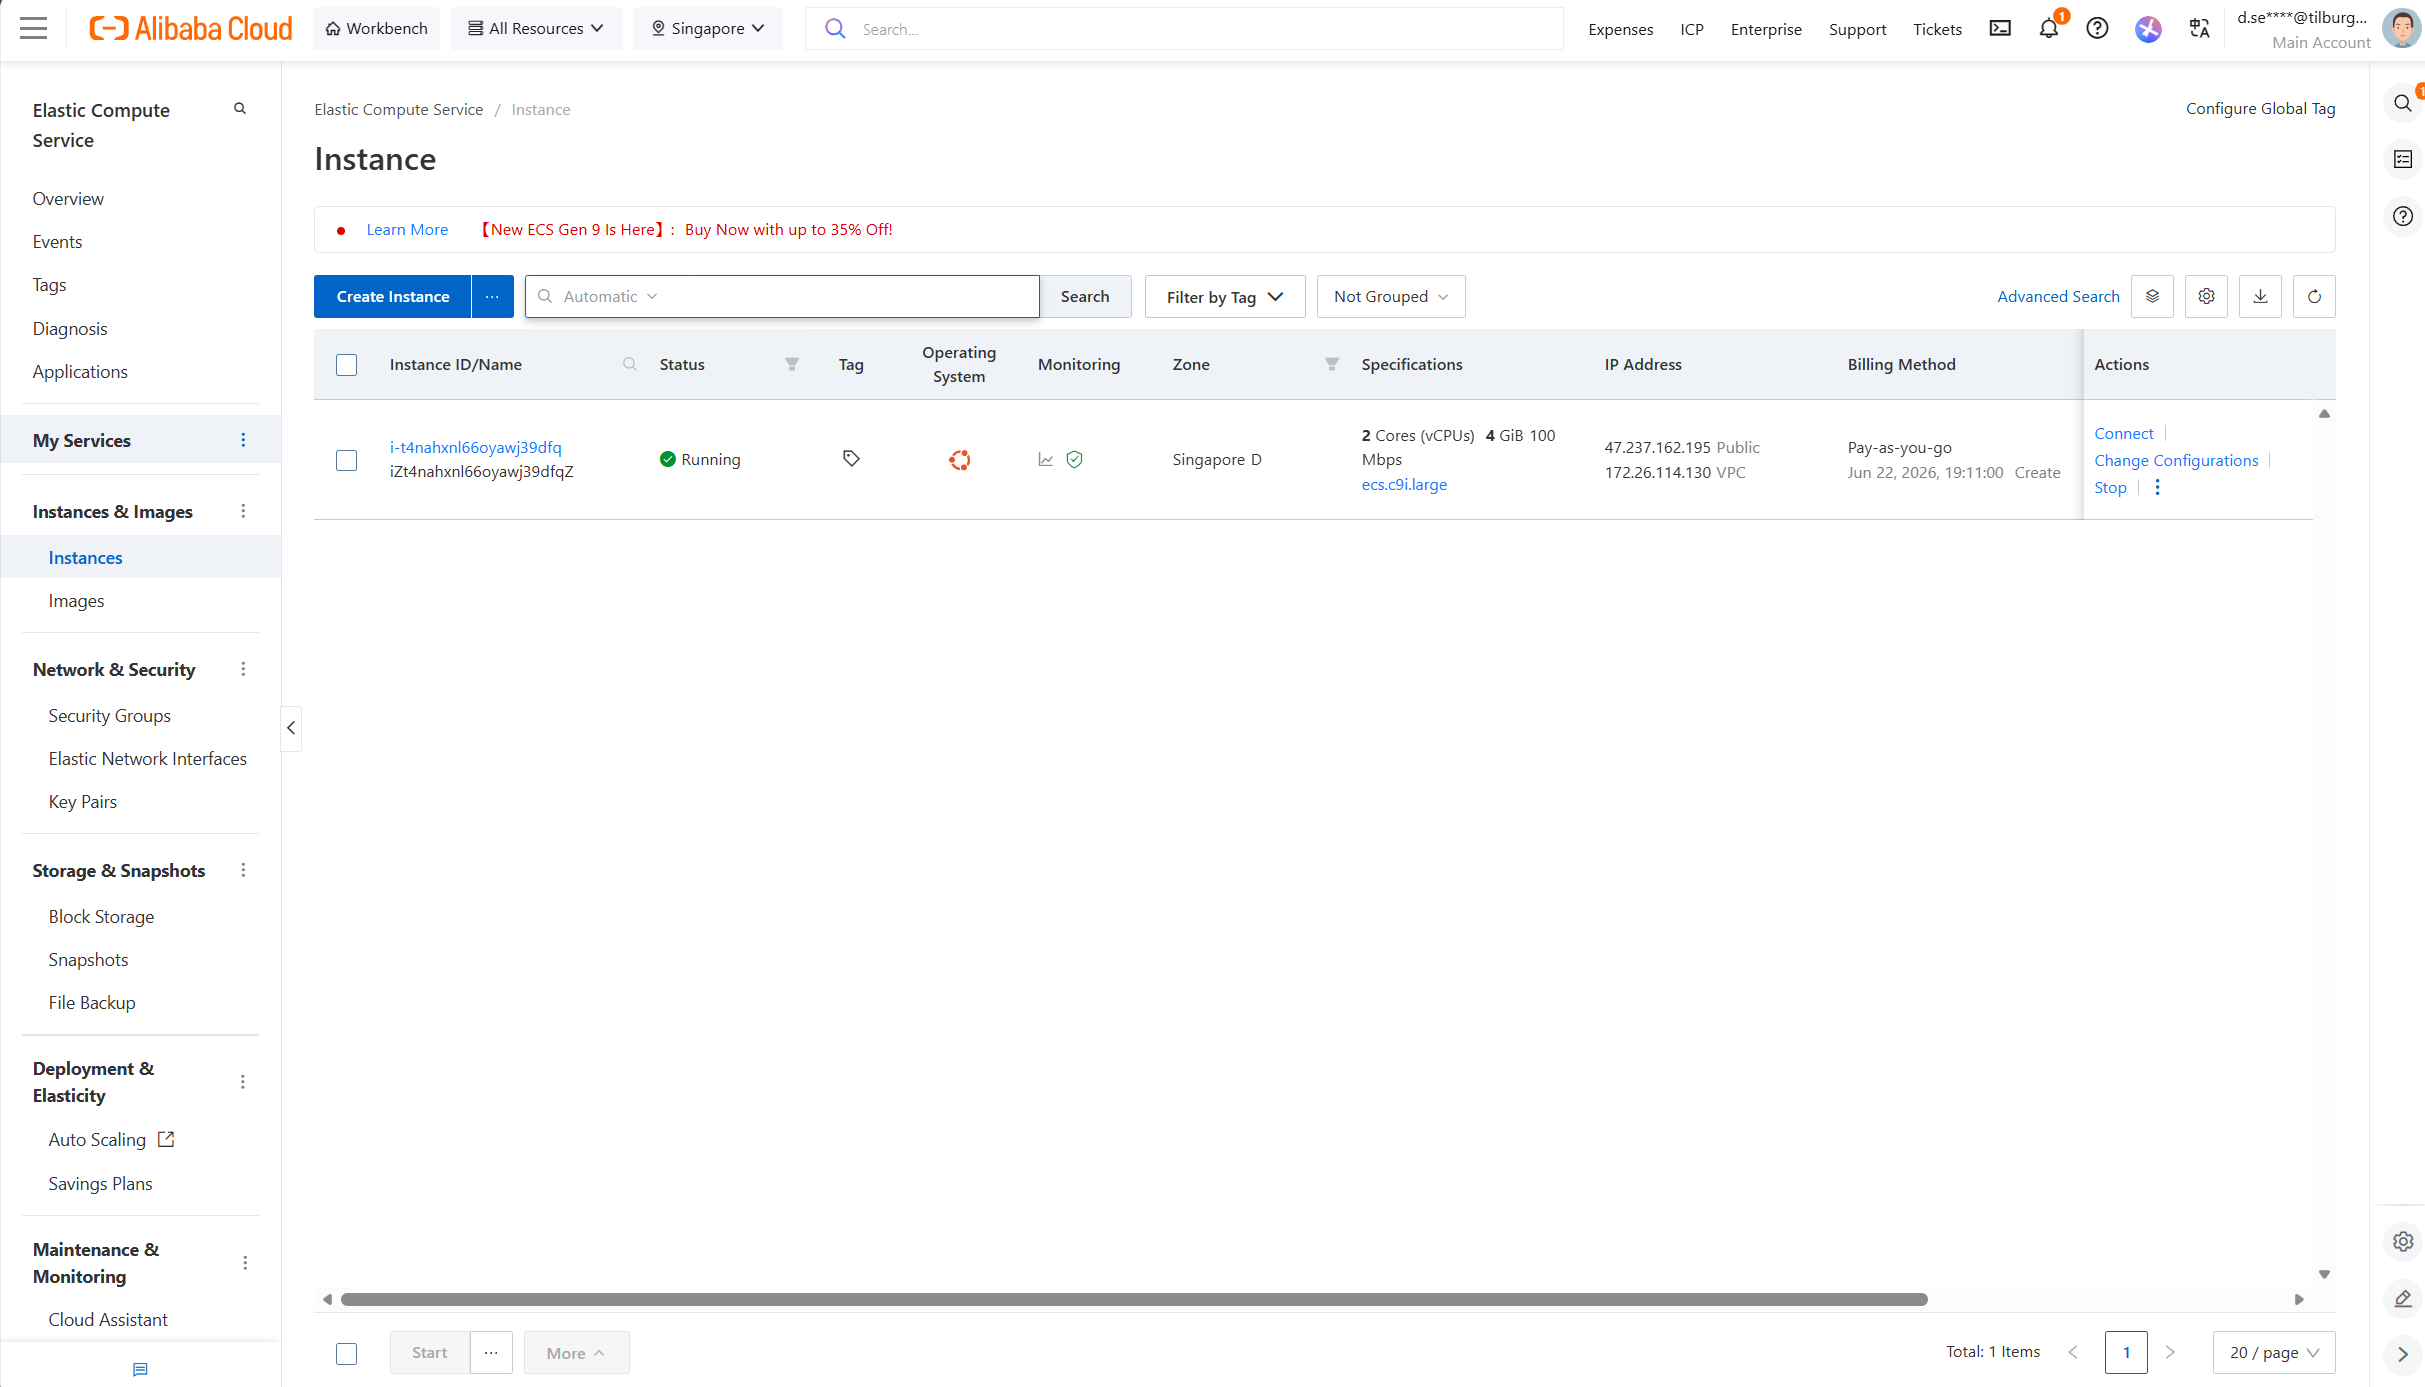Switch language with the translate icon
Screen dimensions: 2425x1387
2199,28
